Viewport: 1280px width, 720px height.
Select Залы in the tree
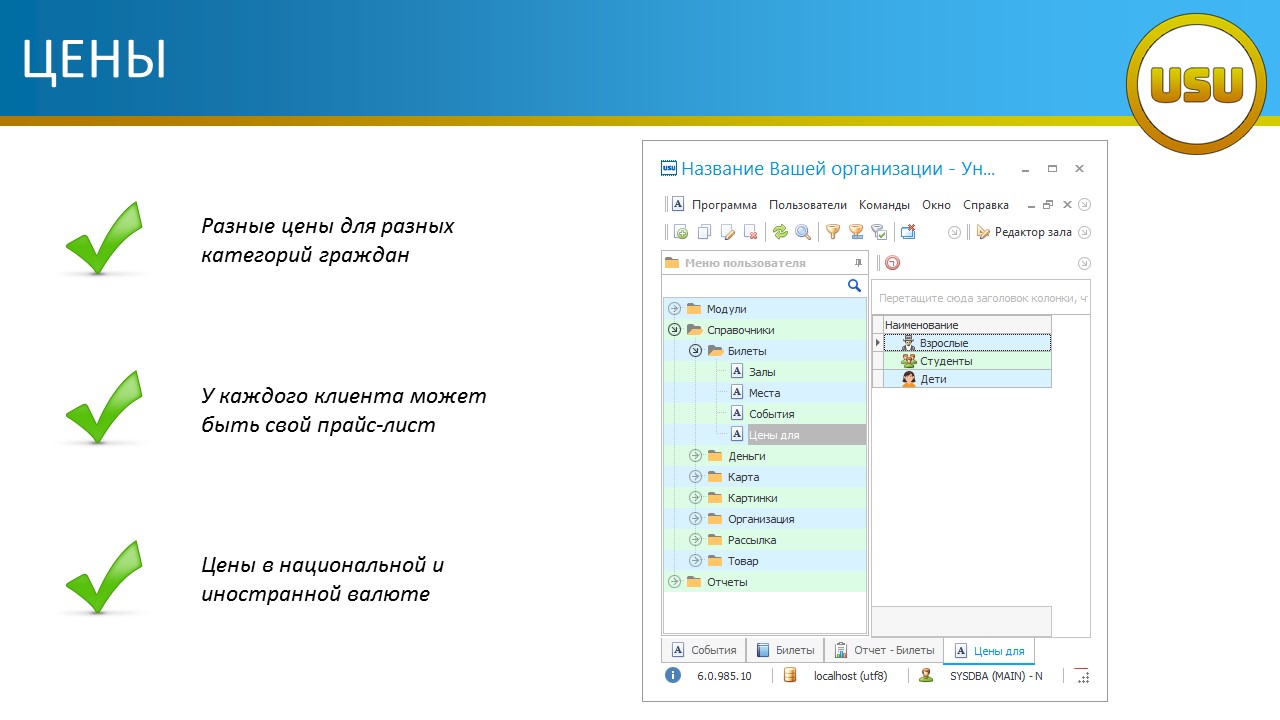point(764,372)
